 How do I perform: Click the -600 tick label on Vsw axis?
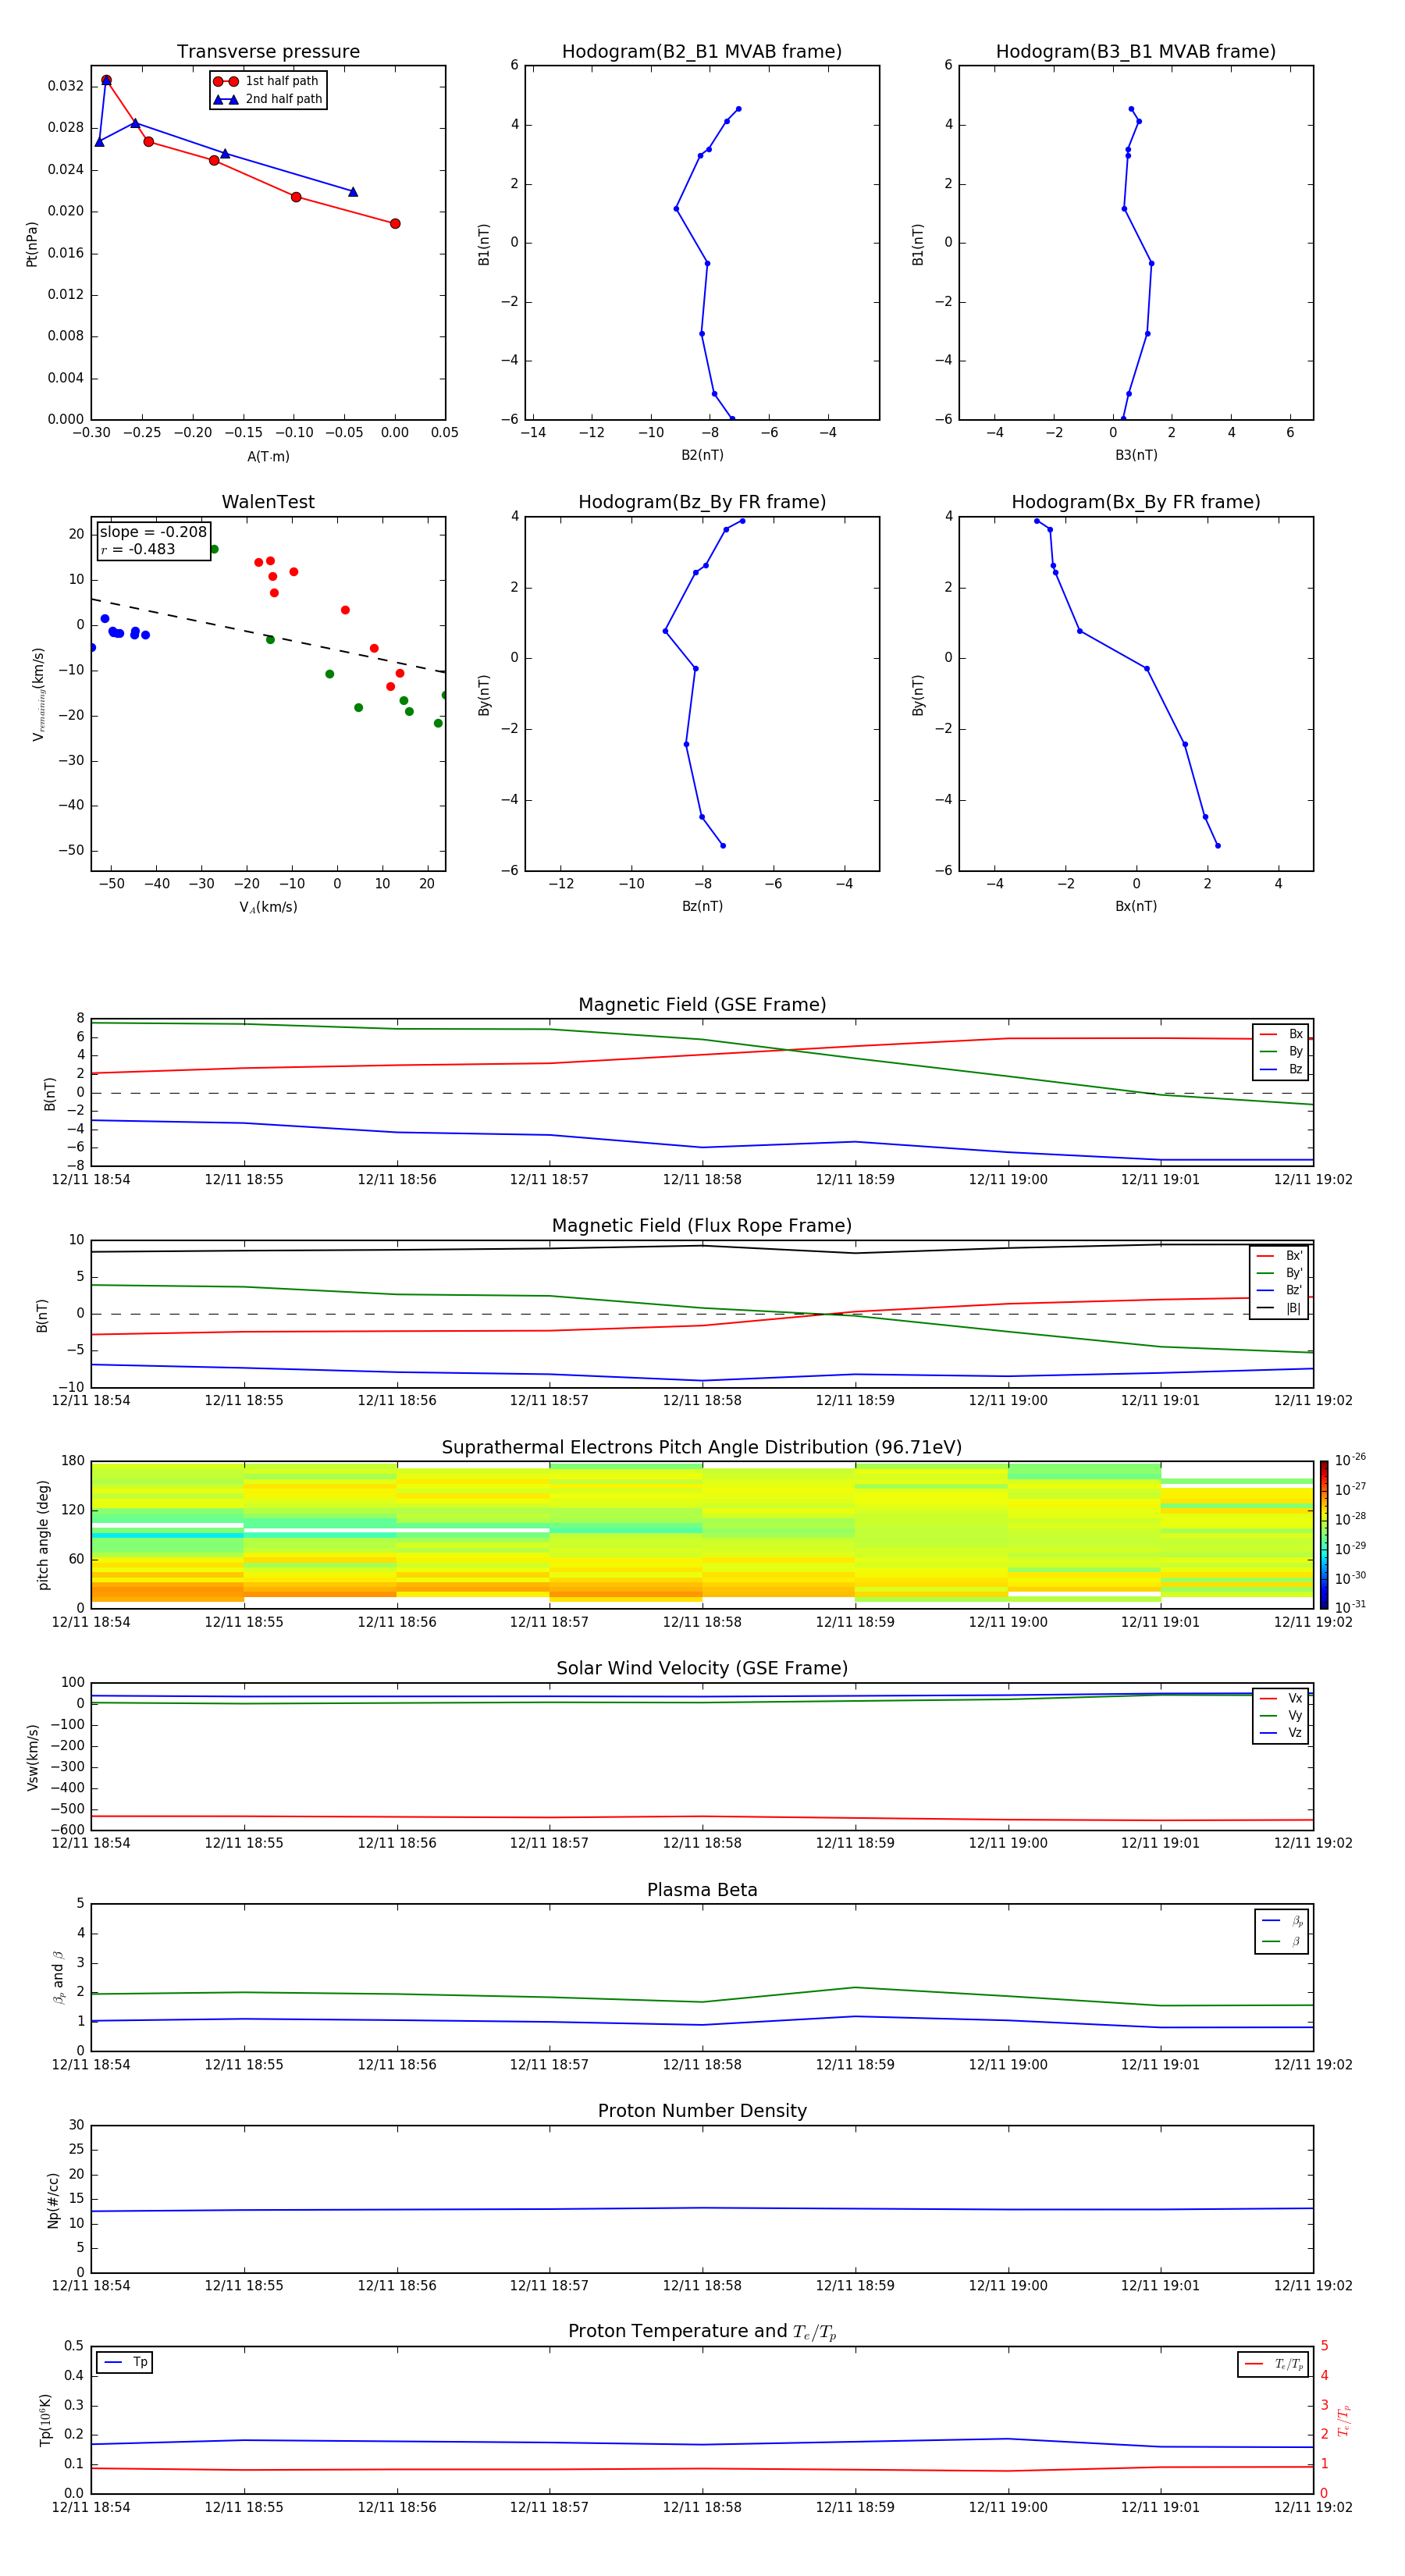tap(67, 1830)
